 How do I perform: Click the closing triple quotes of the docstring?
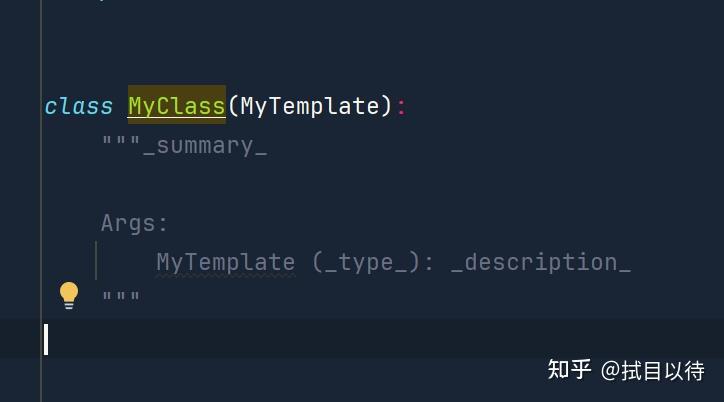point(121,298)
